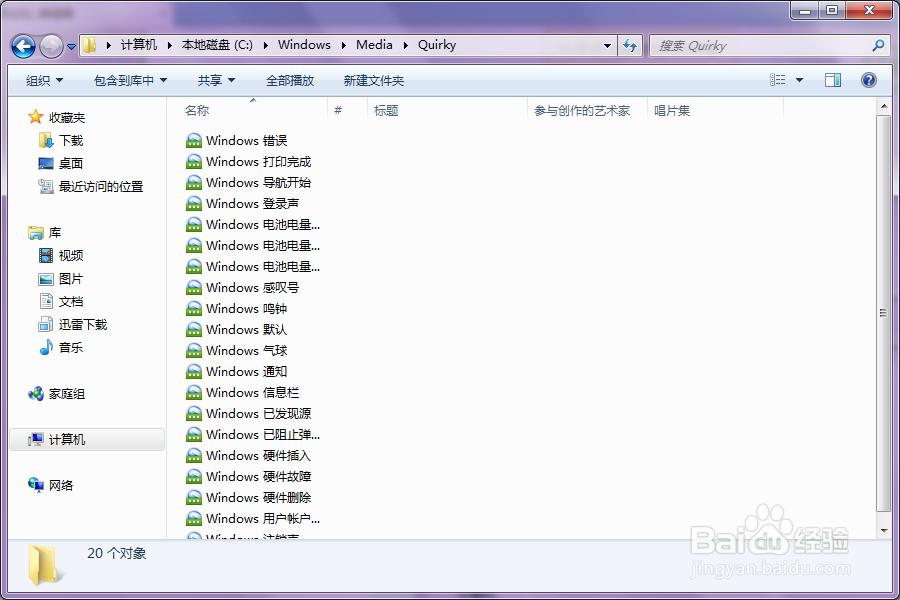Click 计算机 in the address path
Screen dimensions: 900x600
[x=138, y=45]
